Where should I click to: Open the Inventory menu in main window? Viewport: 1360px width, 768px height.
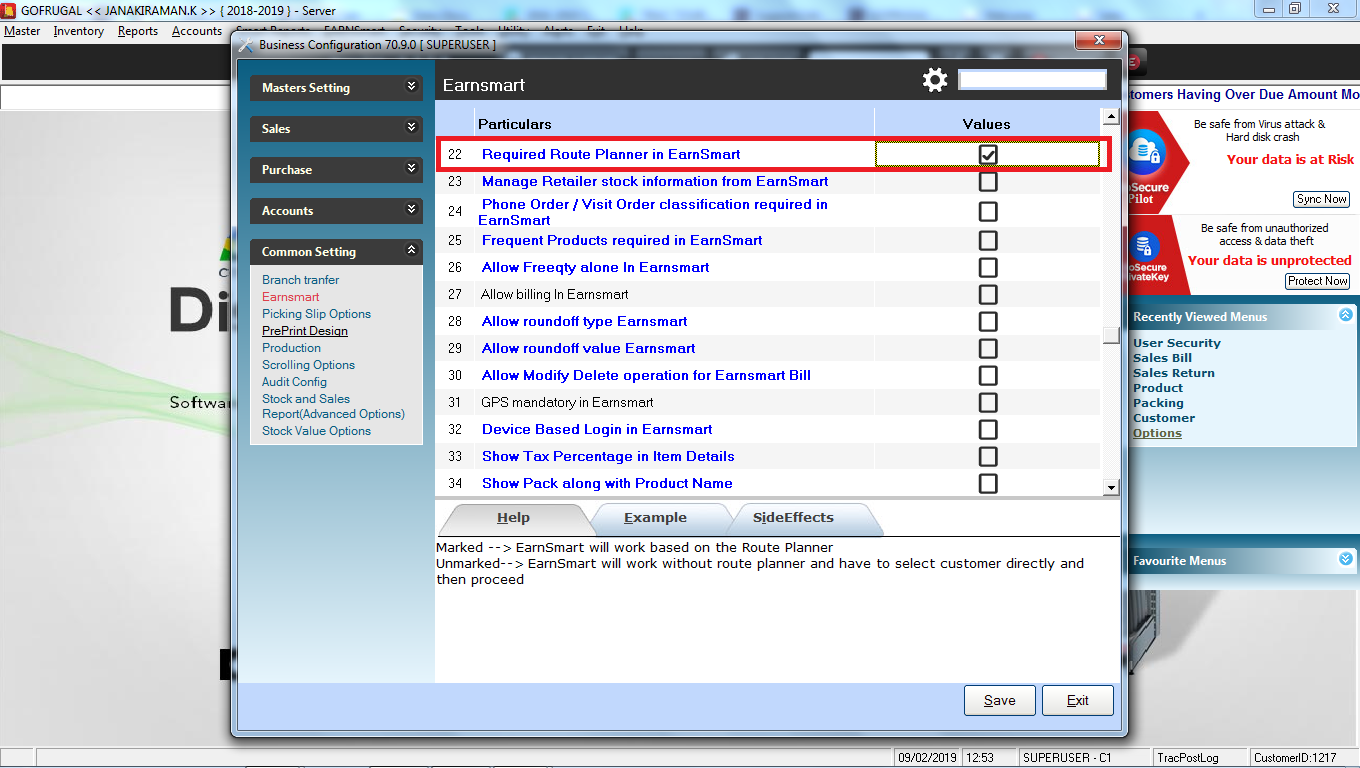point(79,31)
